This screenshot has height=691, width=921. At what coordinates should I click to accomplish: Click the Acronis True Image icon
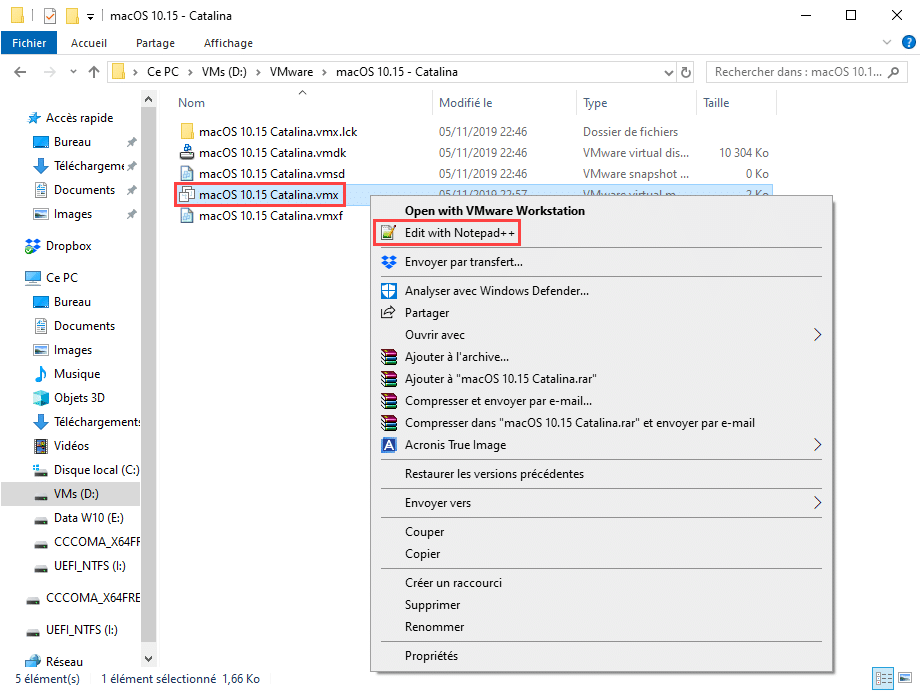point(389,445)
